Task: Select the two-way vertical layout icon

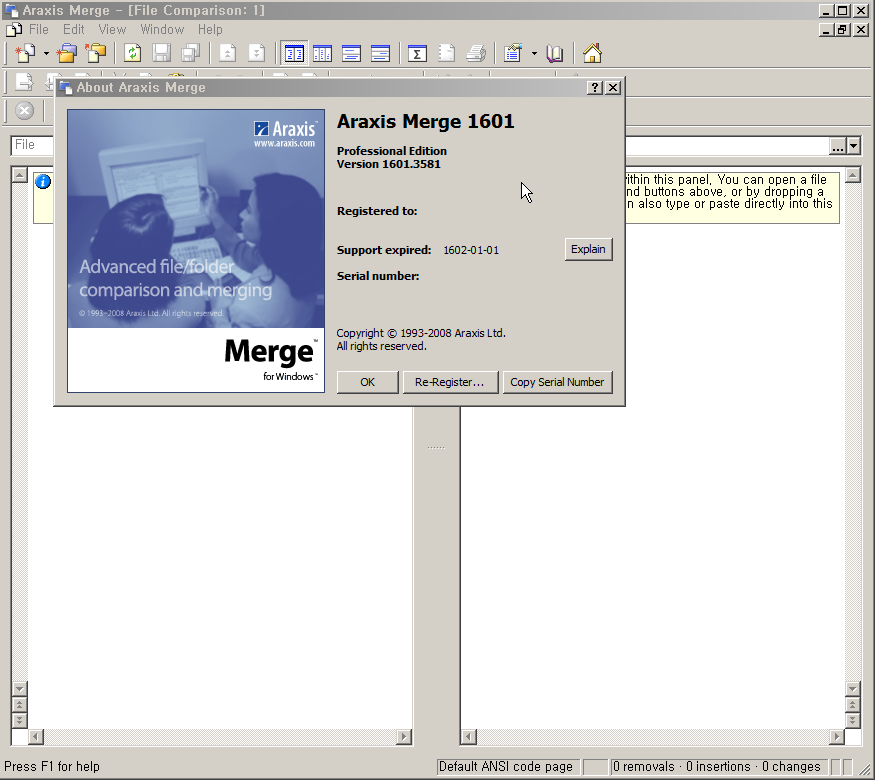Action: 294,54
